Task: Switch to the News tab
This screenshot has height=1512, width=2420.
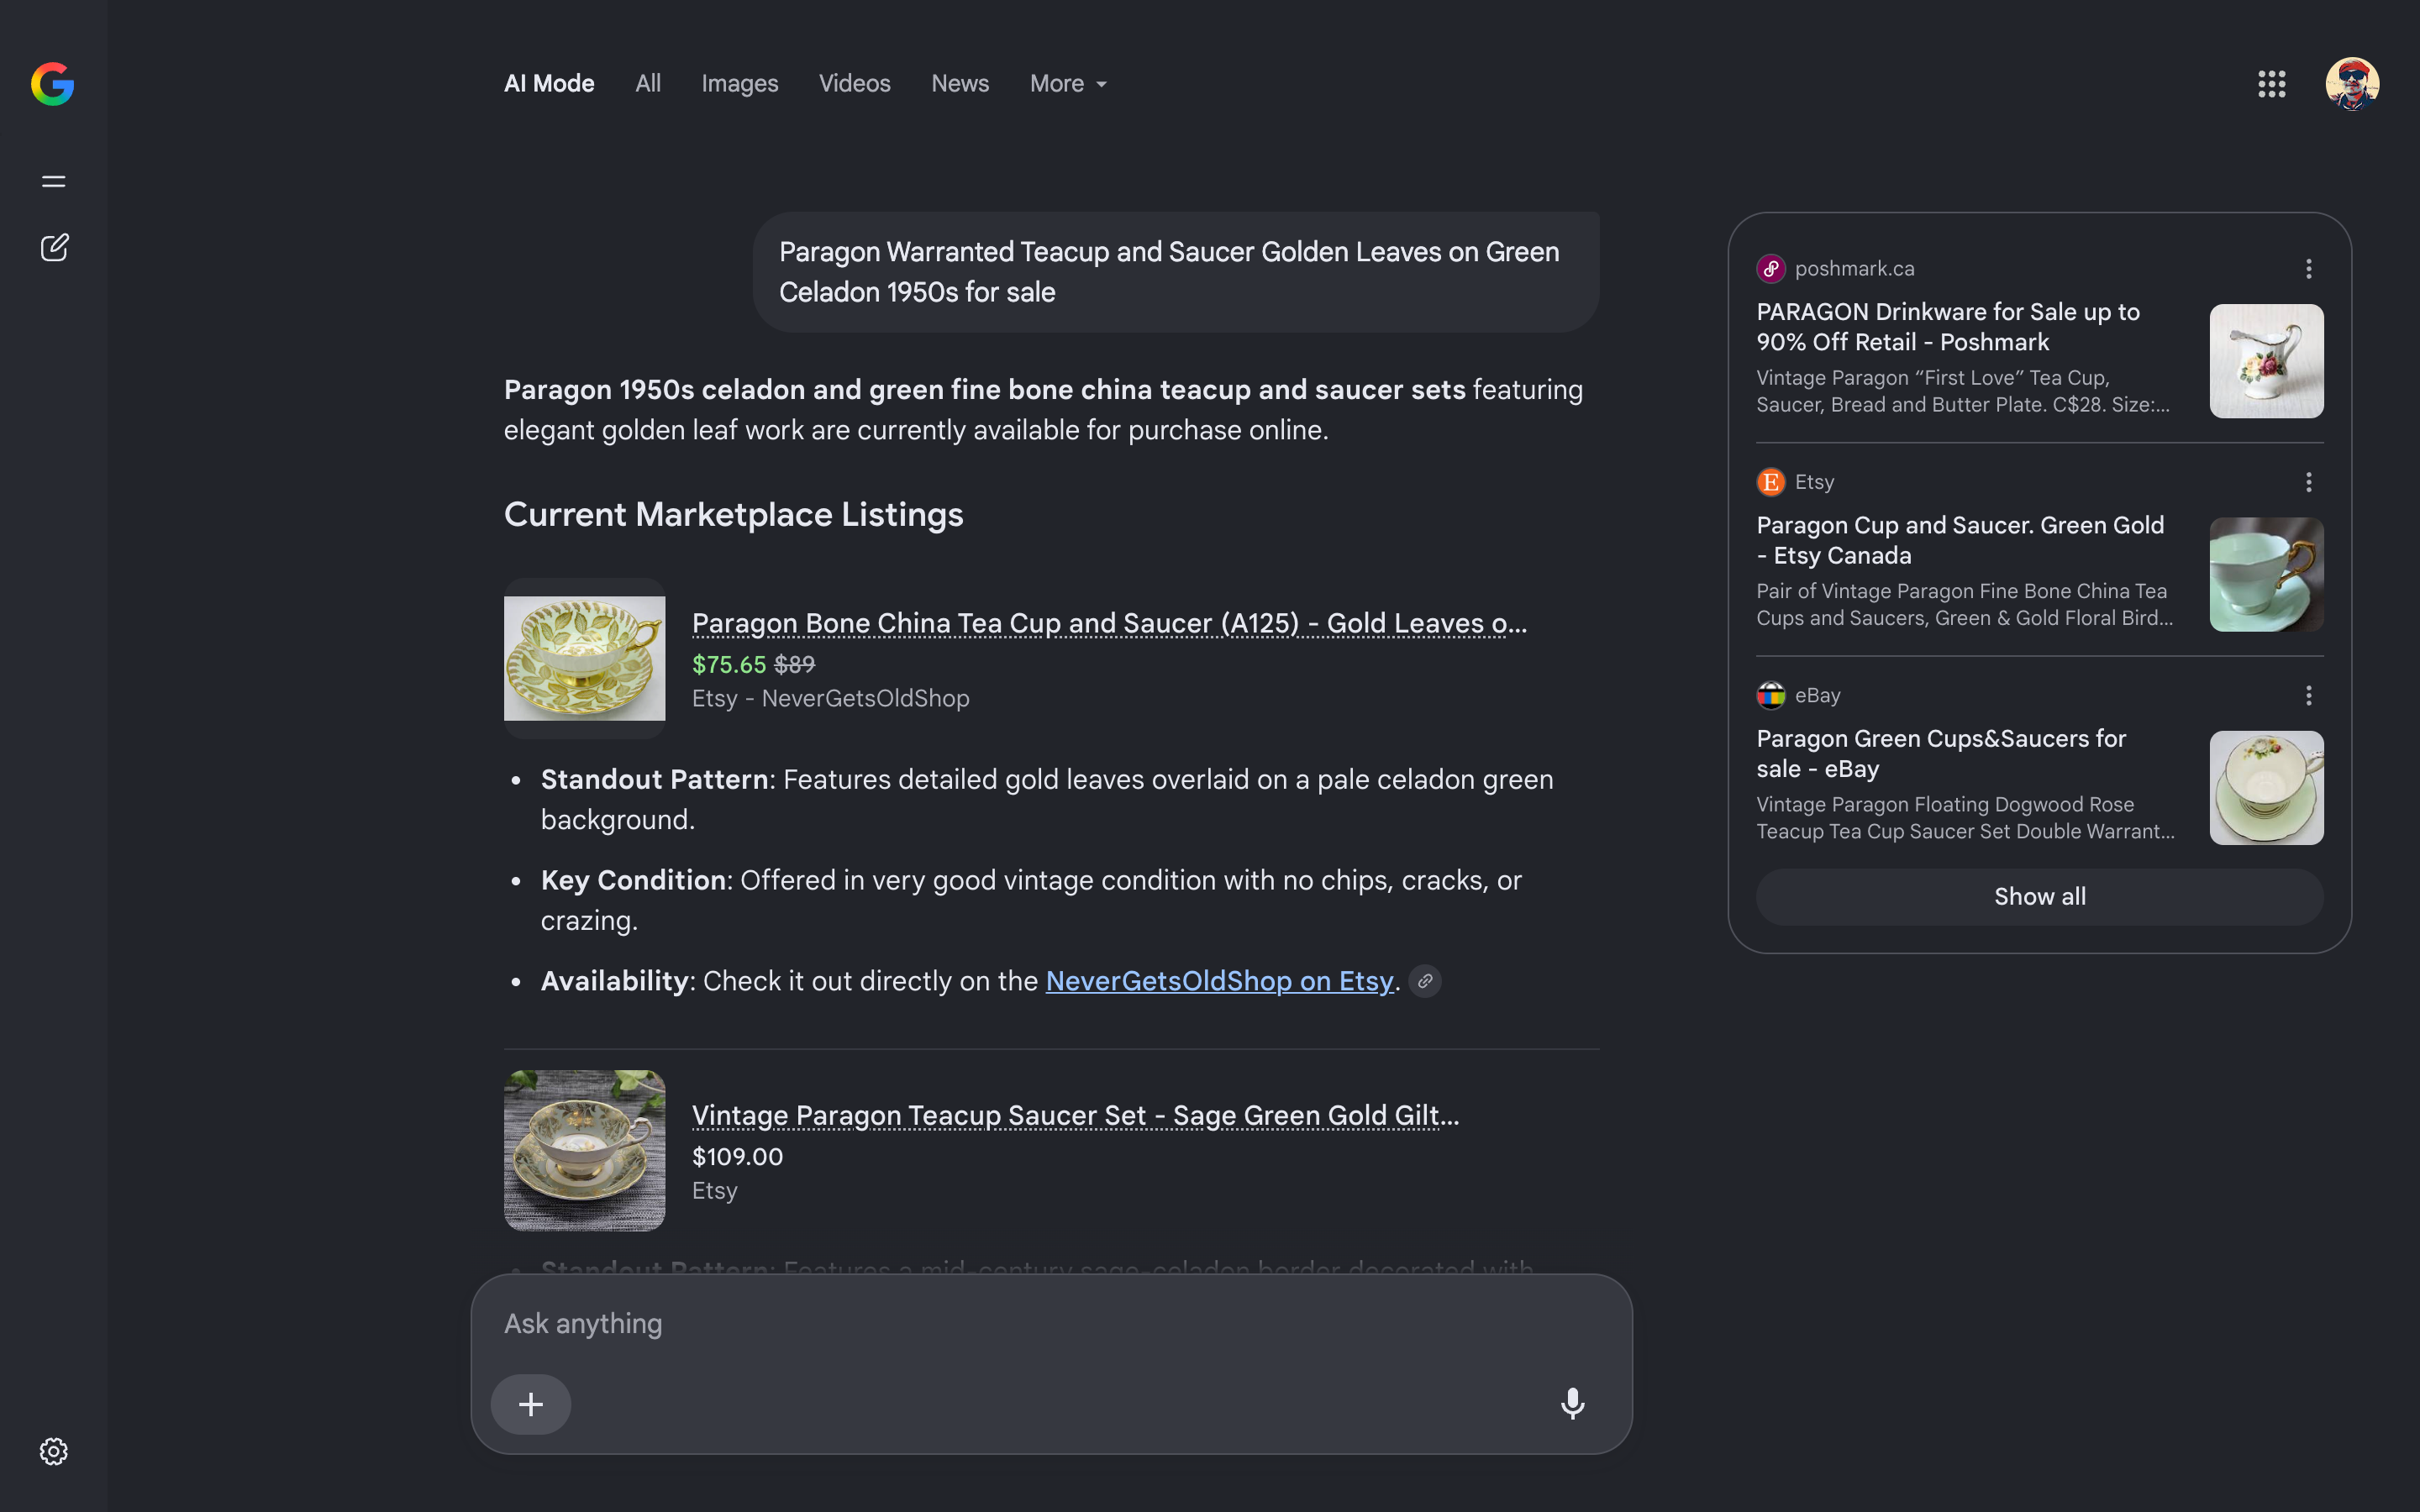Action: pos(960,84)
